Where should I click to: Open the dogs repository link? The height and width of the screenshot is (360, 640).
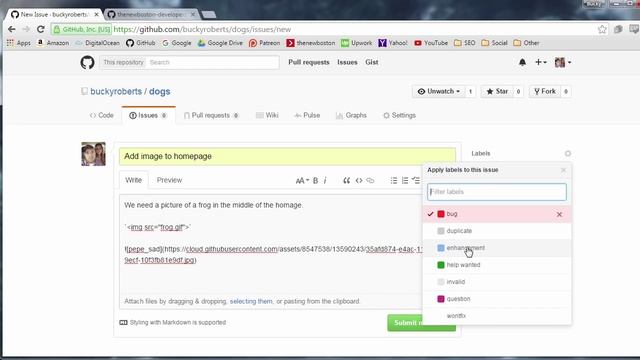coord(160,91)
